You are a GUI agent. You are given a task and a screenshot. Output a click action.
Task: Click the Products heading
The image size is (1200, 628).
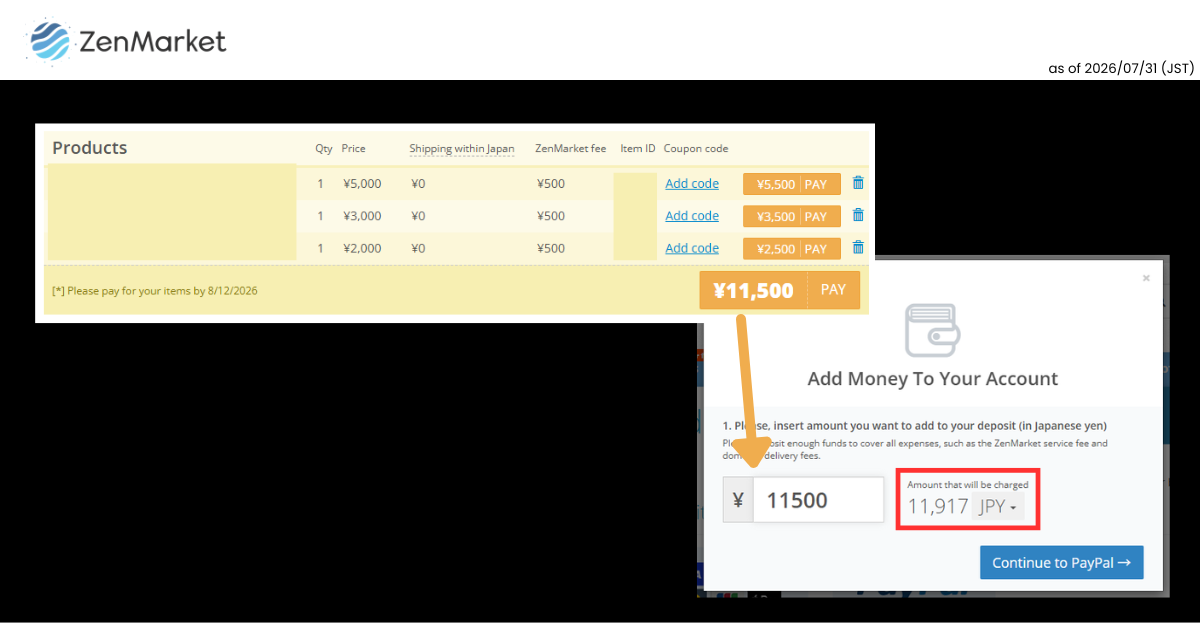tap(90, 148)
